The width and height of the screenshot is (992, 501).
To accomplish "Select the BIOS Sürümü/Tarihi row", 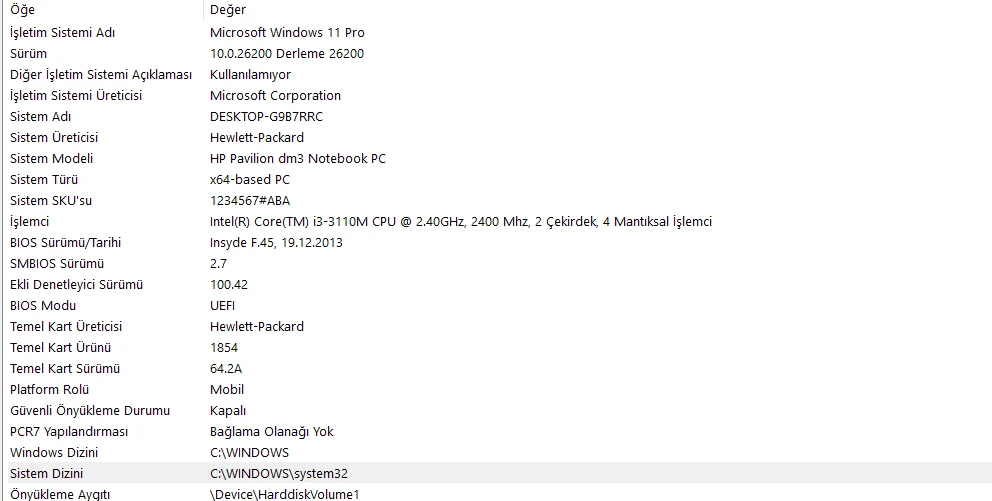I will [496, 242].
